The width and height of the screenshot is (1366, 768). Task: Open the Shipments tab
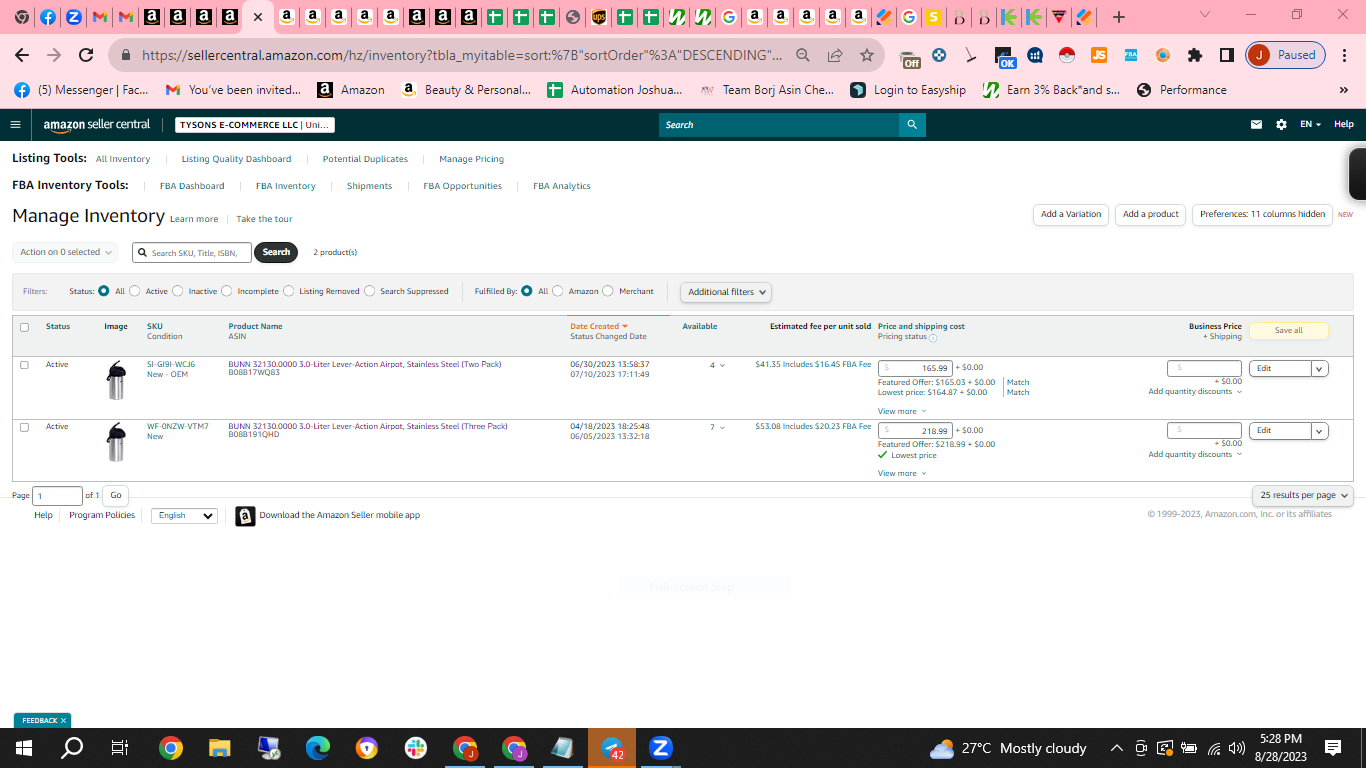click(369, 186)
